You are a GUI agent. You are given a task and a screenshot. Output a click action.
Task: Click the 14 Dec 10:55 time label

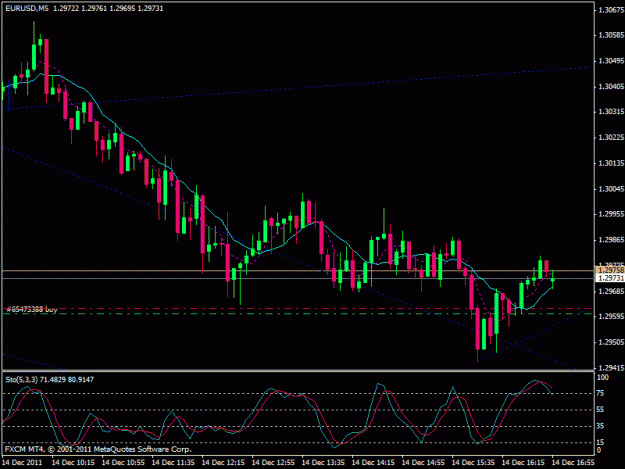123,463
